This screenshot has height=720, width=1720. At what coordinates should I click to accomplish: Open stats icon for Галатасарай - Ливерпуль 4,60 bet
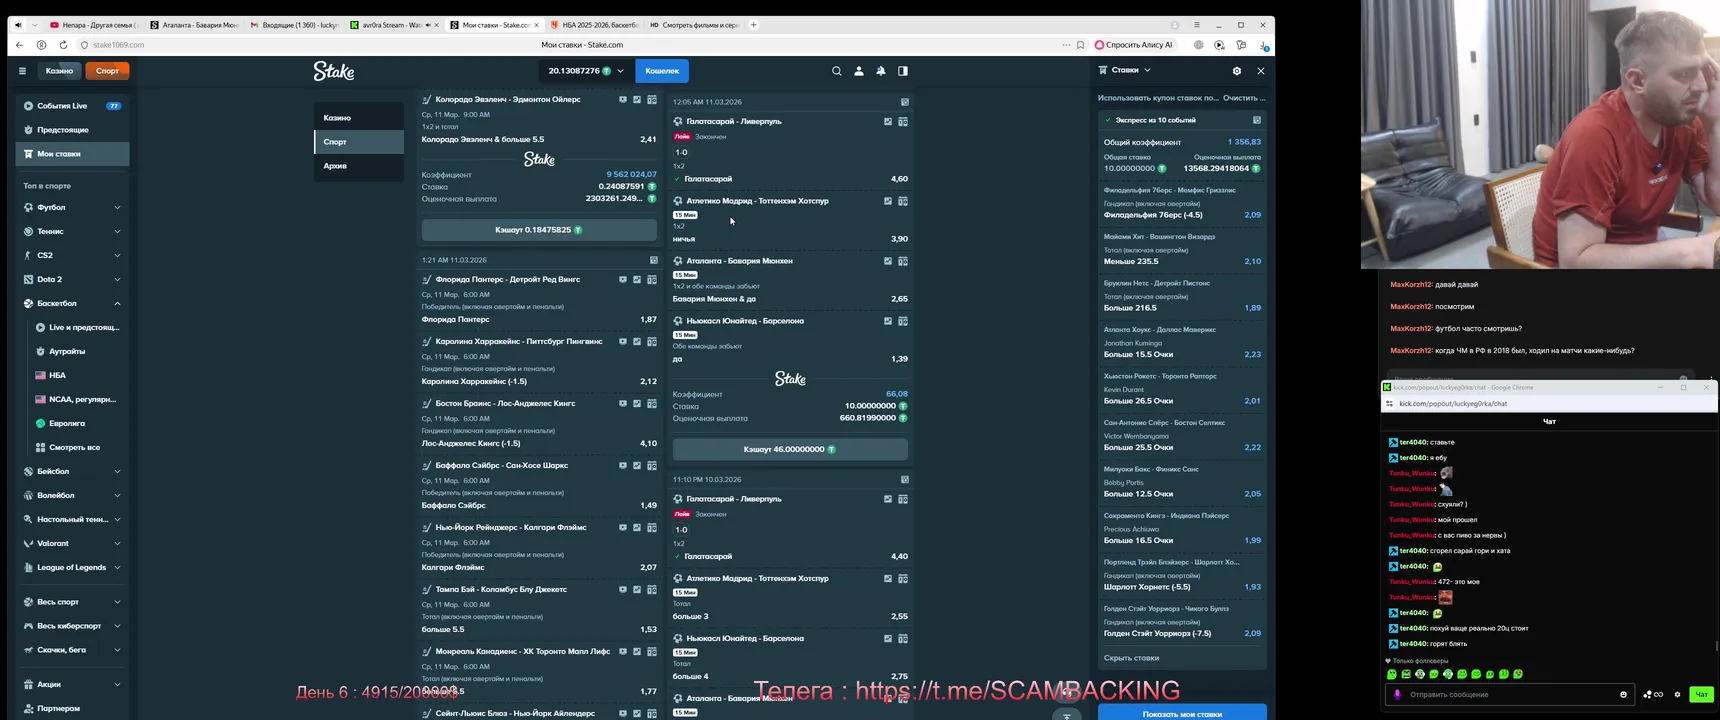(888, 122)
